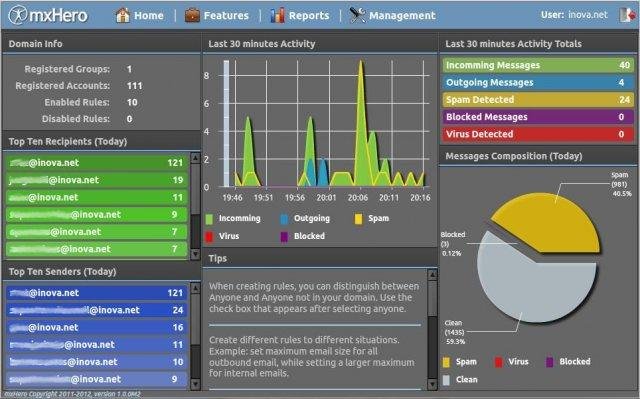Click senders list scroll up arrow
Screen dimensions: 640x399
coord(195,289)
